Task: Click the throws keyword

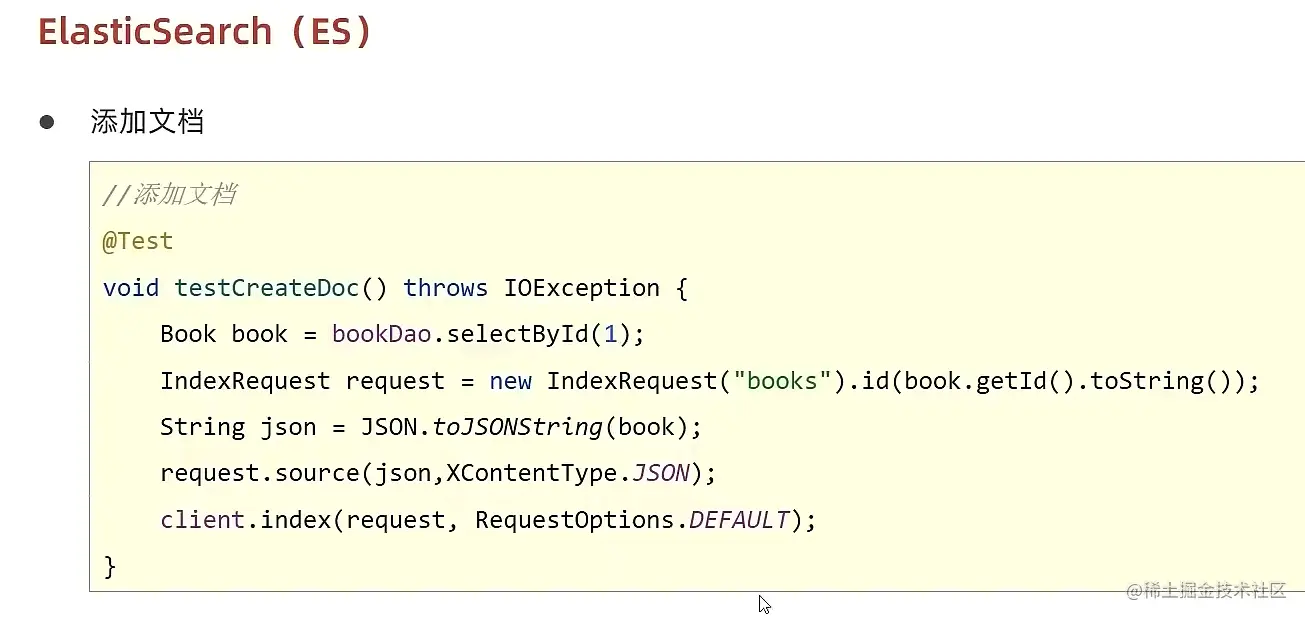Action: pos(446,288)
